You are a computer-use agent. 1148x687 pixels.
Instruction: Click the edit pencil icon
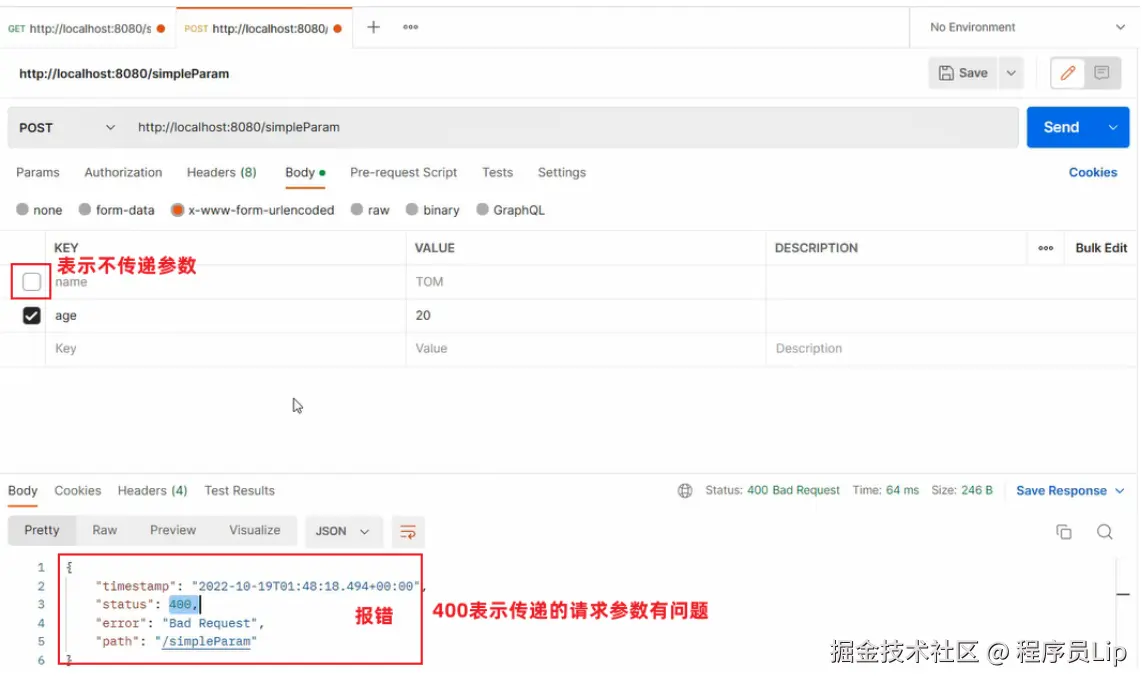click(x=1067, y=73)
